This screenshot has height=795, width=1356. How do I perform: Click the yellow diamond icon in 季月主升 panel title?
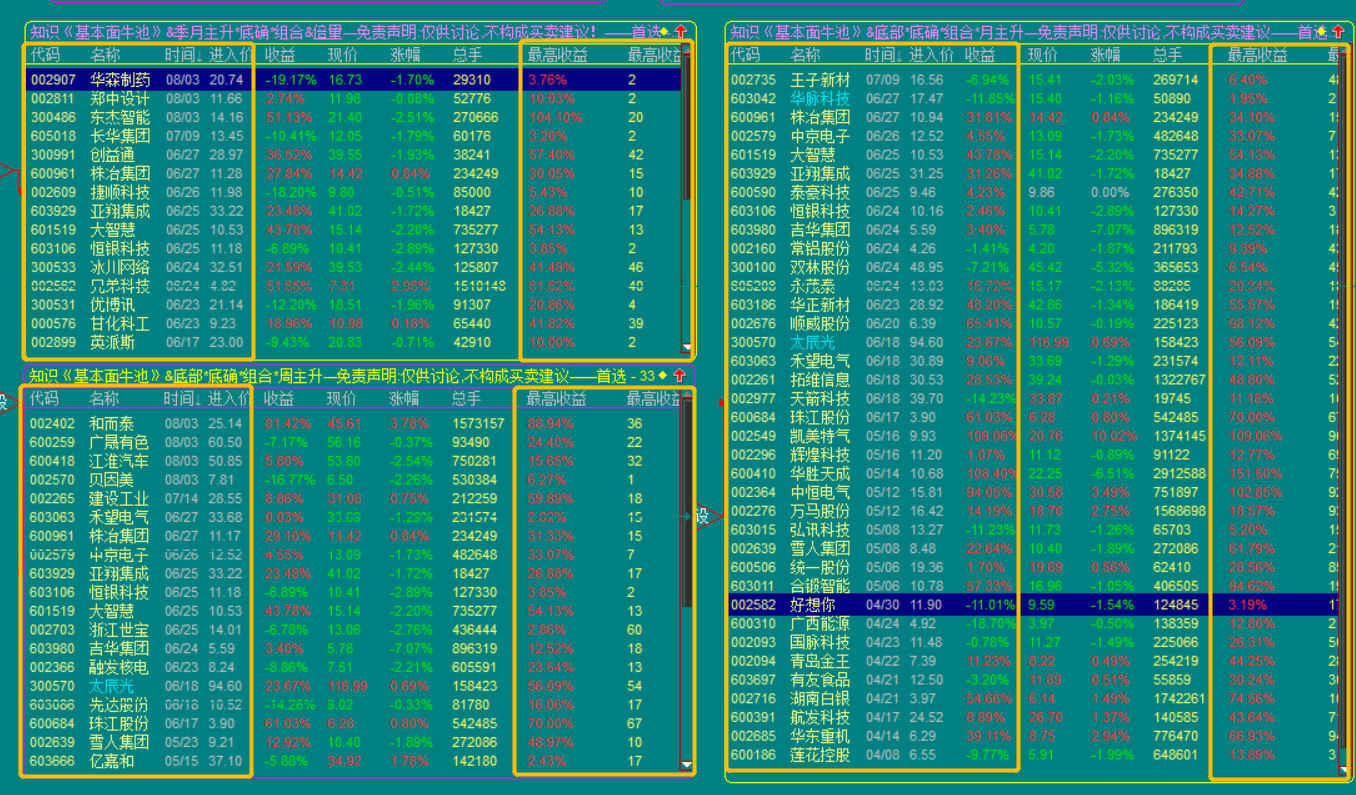click(665, 32)
